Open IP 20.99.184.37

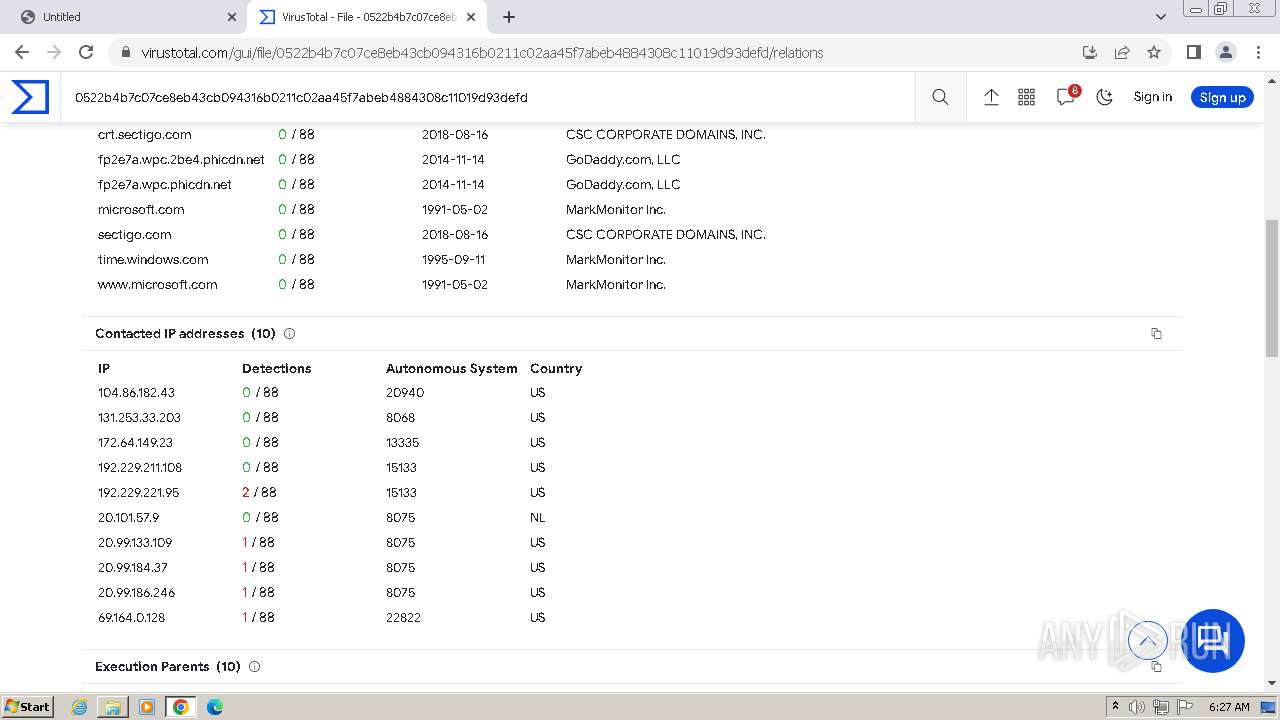133,568
